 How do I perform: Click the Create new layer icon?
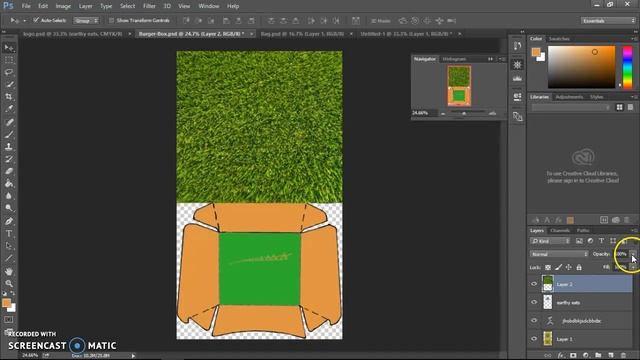click(x=611, y=356)
